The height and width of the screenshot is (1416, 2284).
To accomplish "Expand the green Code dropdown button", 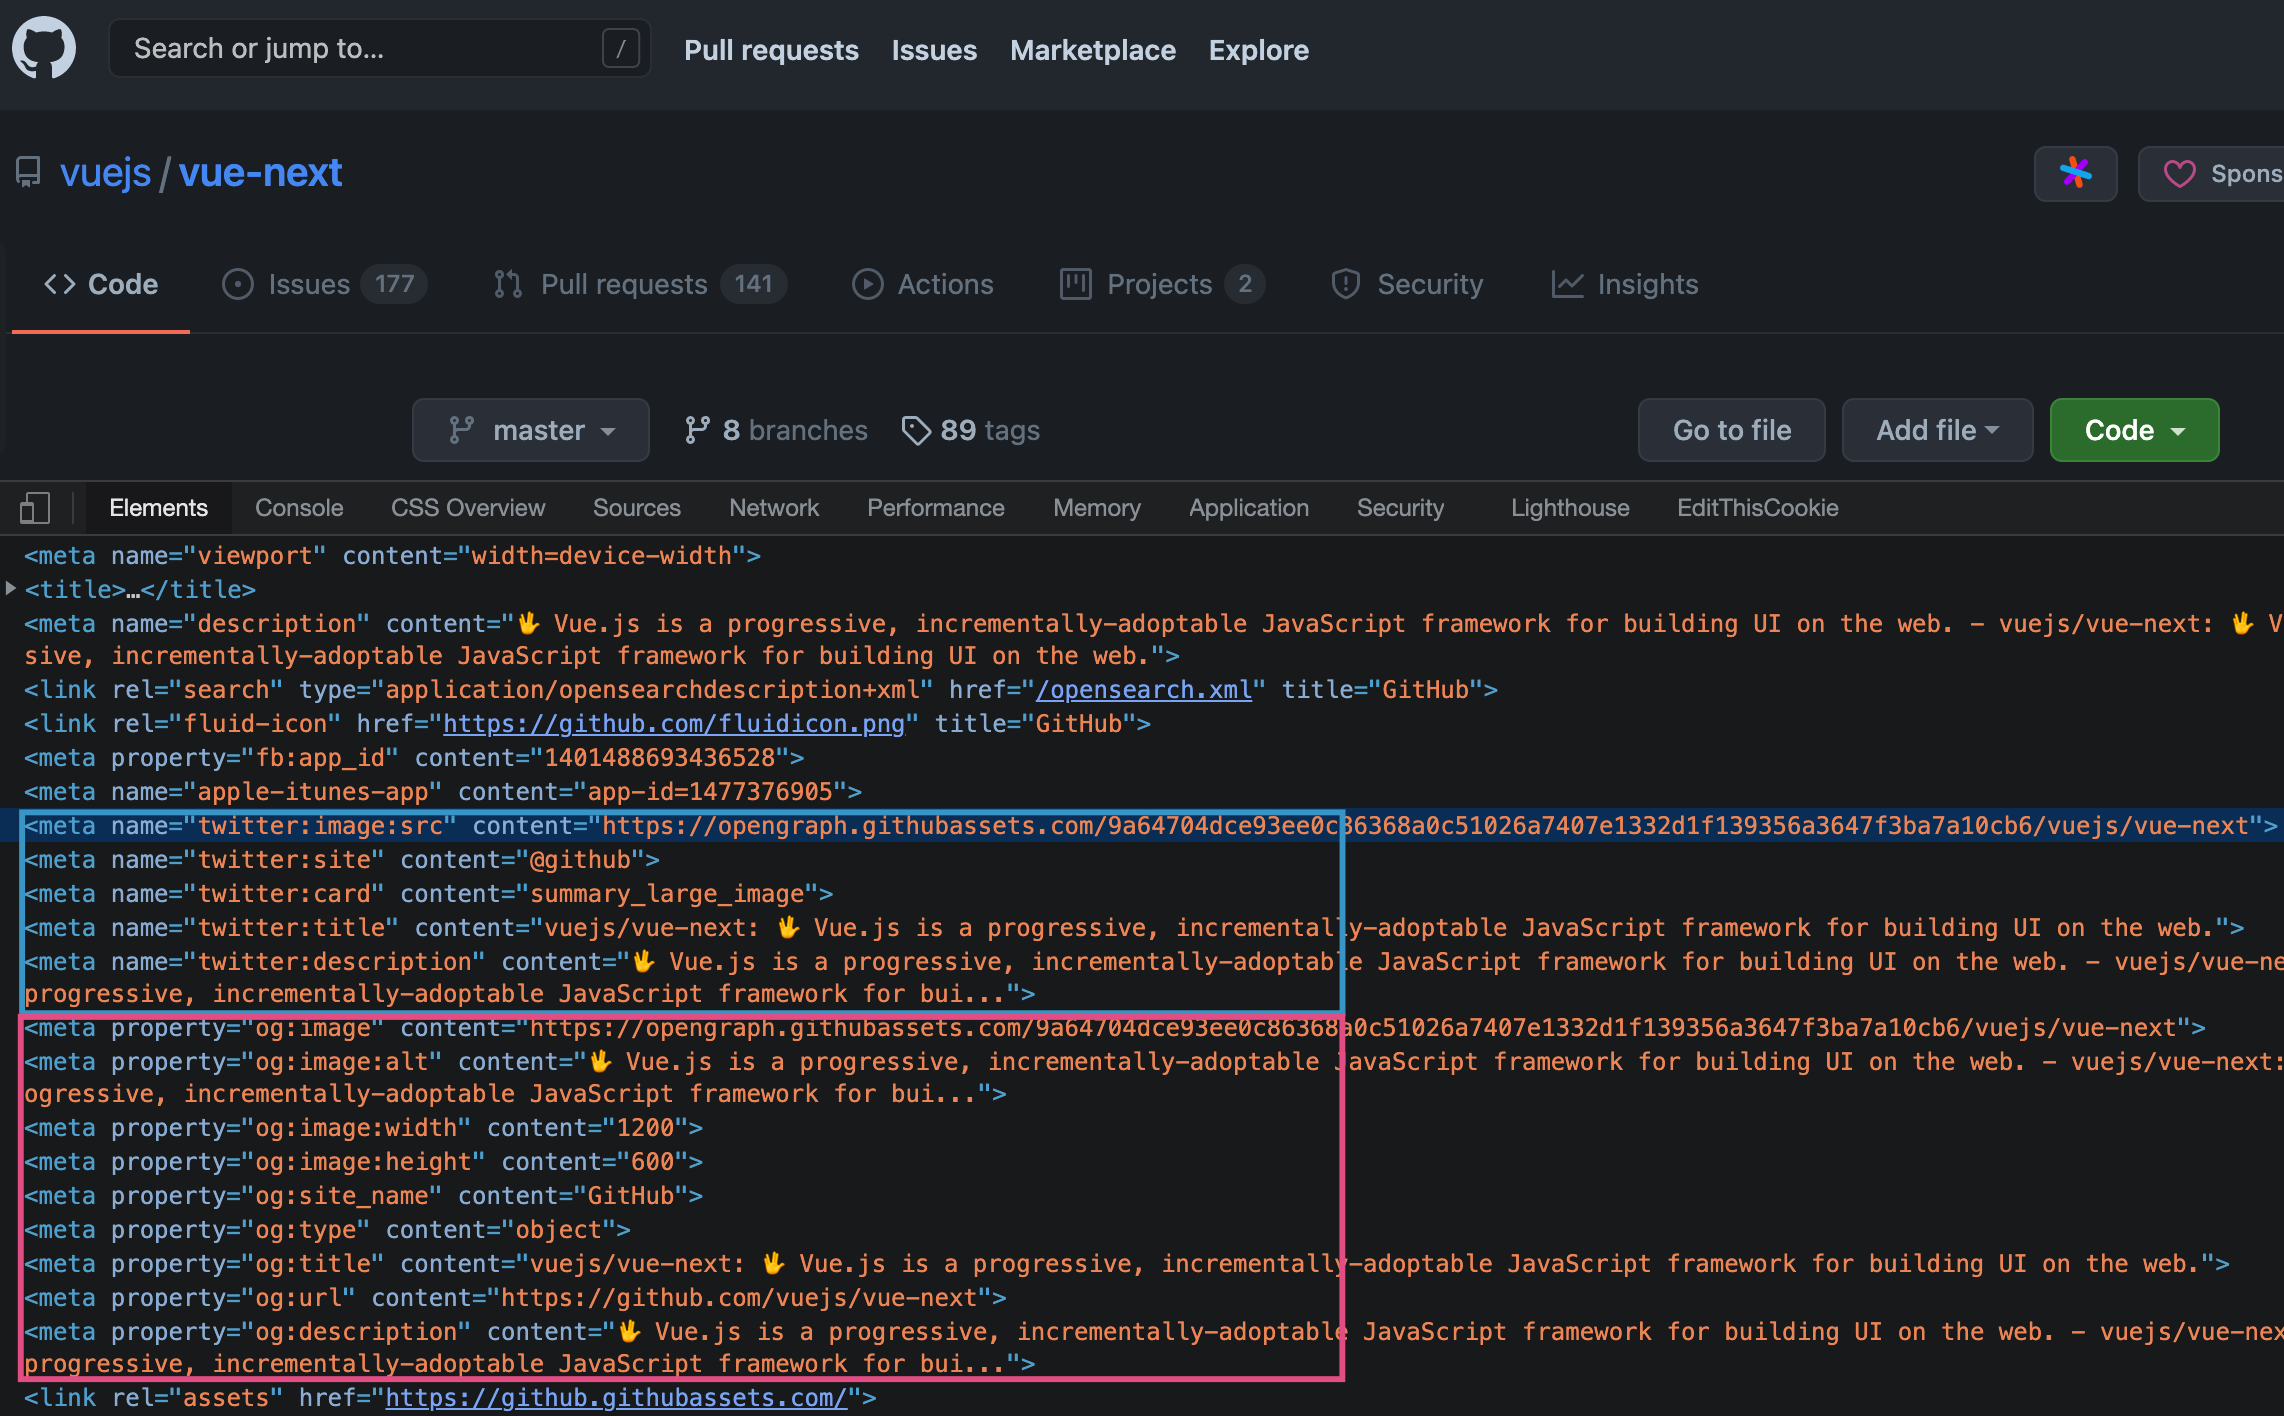I will point(2134,430).
